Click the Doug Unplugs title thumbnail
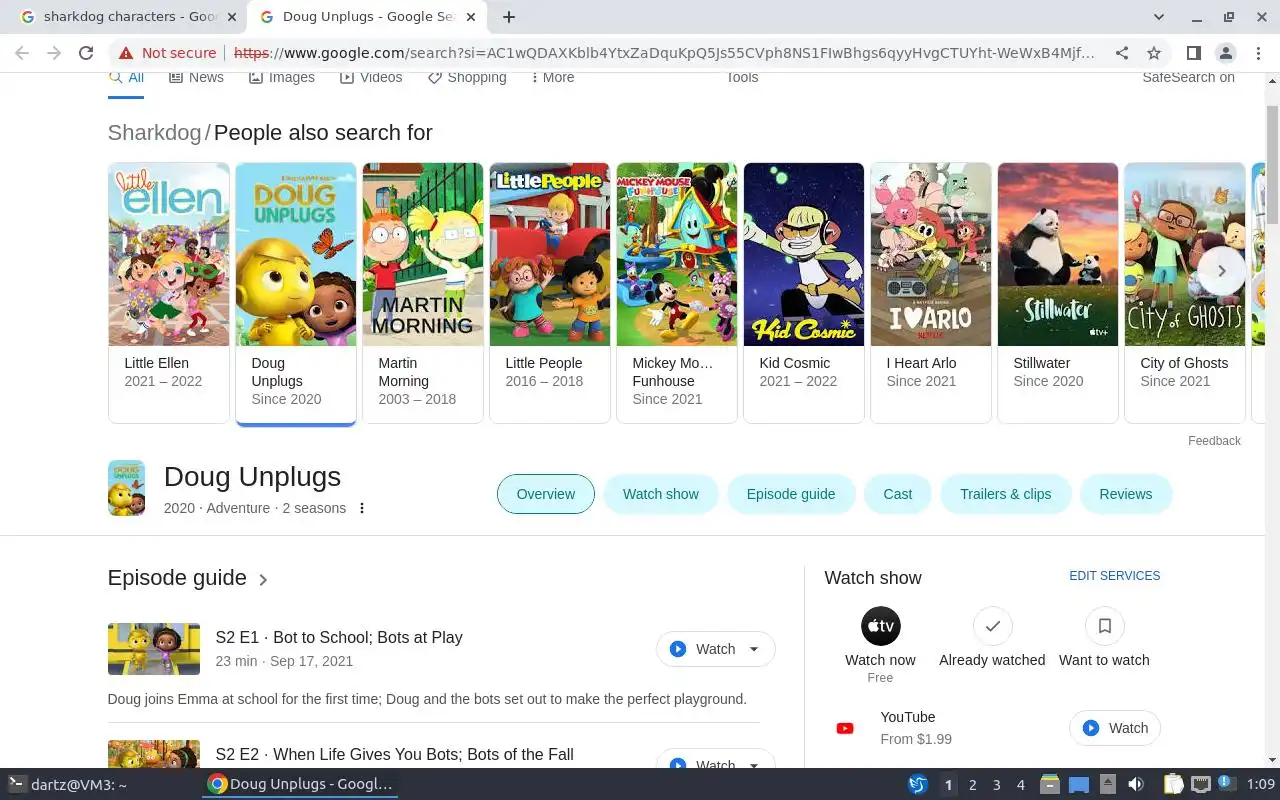The height and width of the screenshot is (800, 1280). [x=126, y=488]
